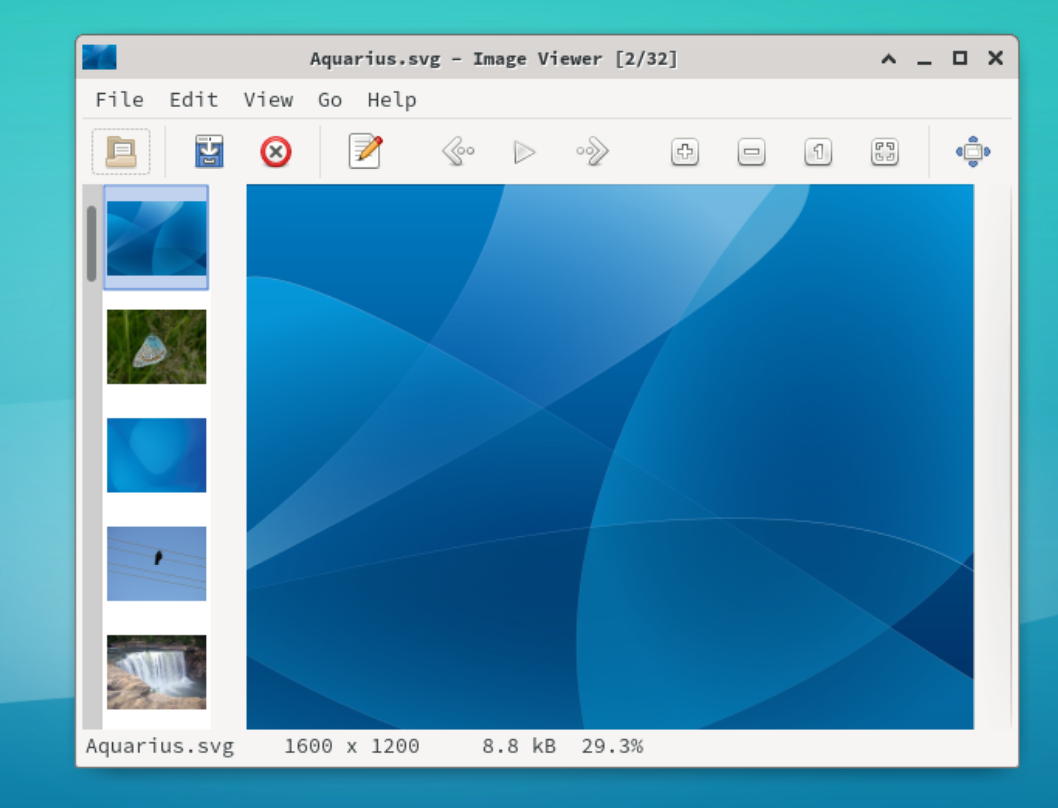
Task: Start the slideshow playback
Action: point(524,151)
